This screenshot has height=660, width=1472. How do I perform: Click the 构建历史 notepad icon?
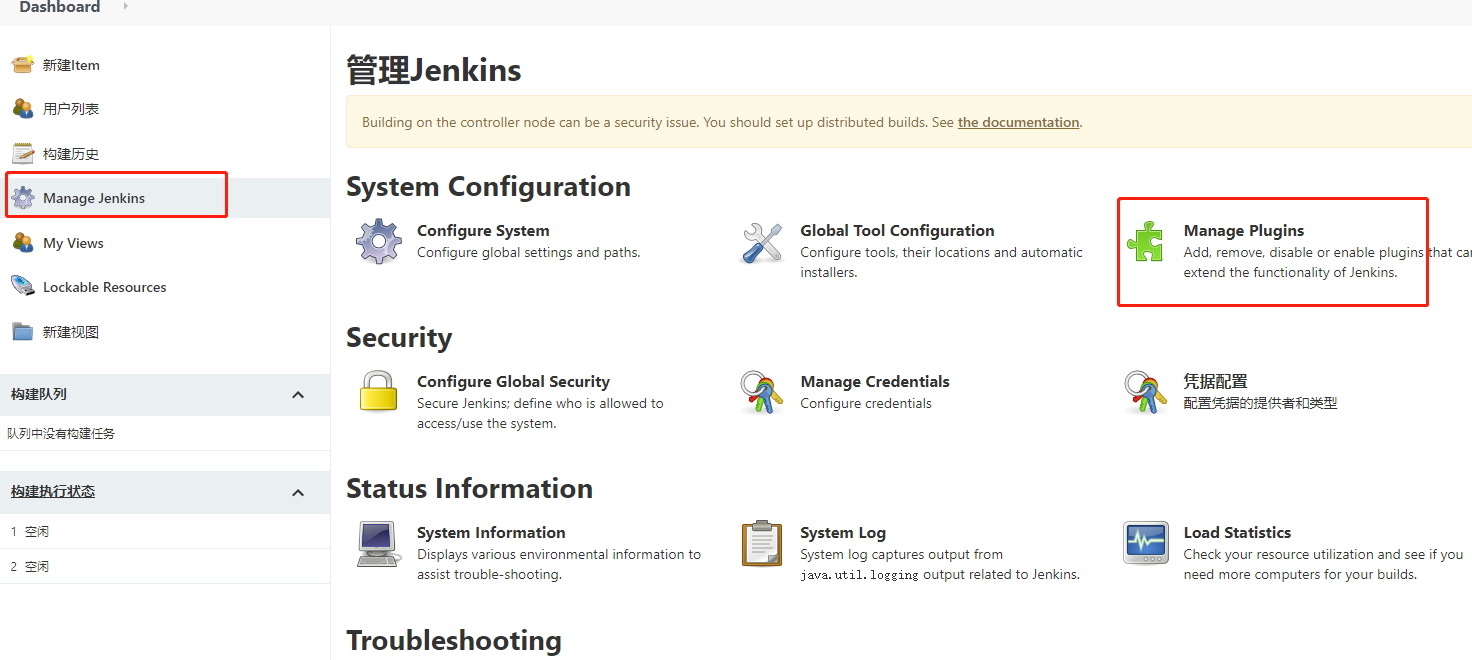point(23,153)
